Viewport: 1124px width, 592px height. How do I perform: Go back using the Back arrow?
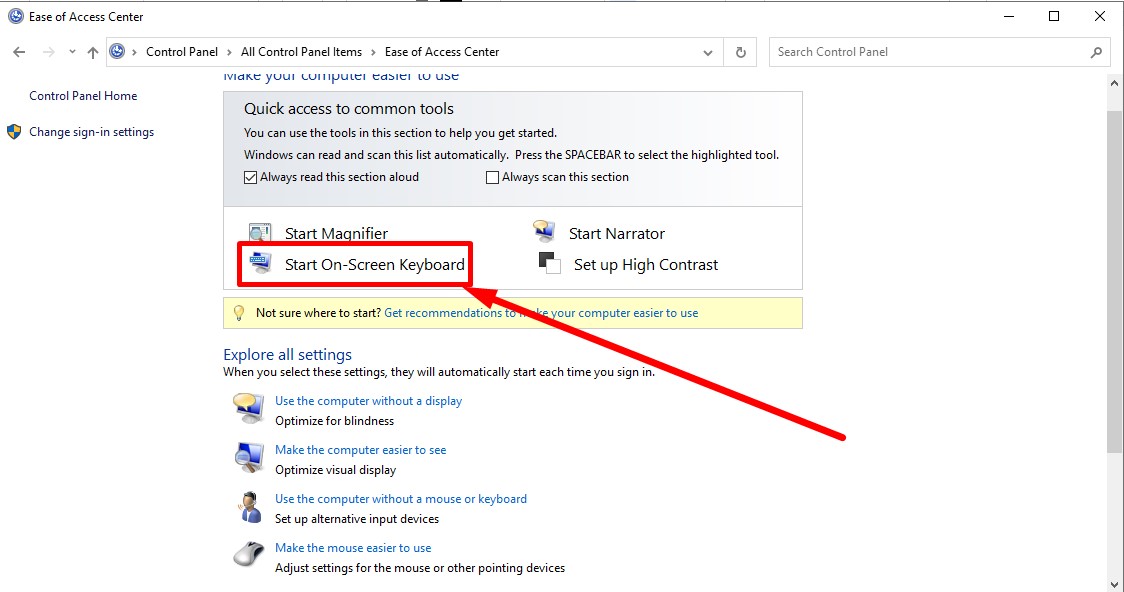19,52
